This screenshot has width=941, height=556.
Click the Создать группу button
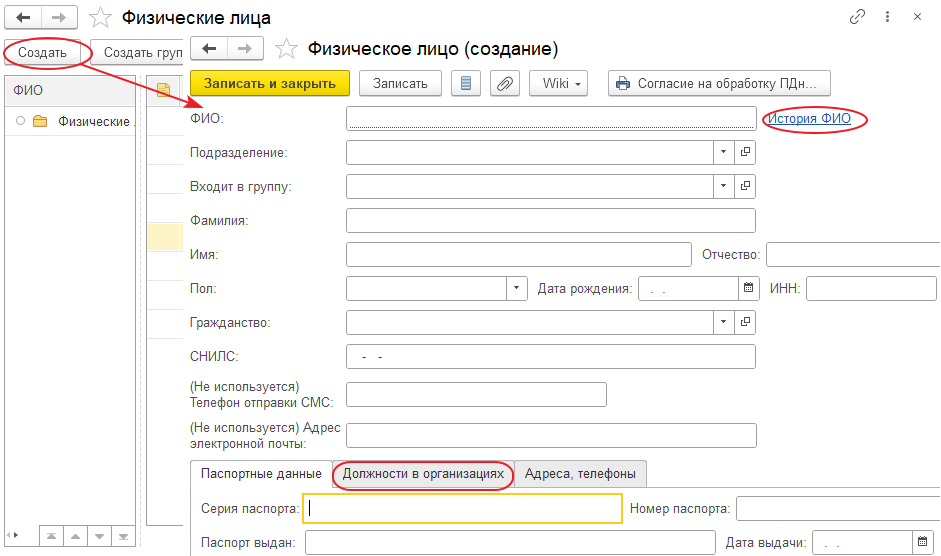(138, 53)
